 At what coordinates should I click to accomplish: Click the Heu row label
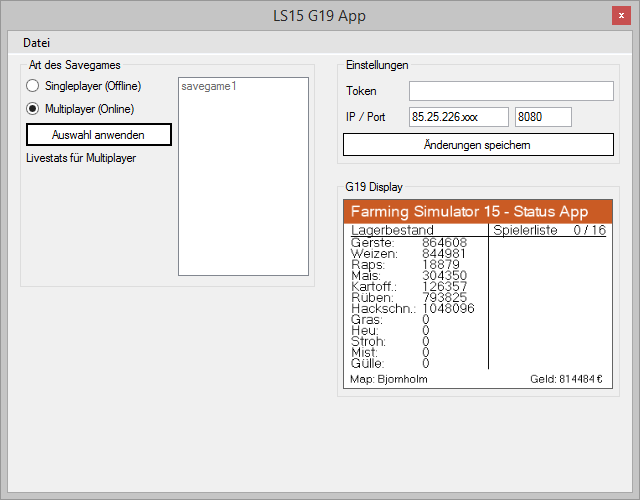click(364, 331)
